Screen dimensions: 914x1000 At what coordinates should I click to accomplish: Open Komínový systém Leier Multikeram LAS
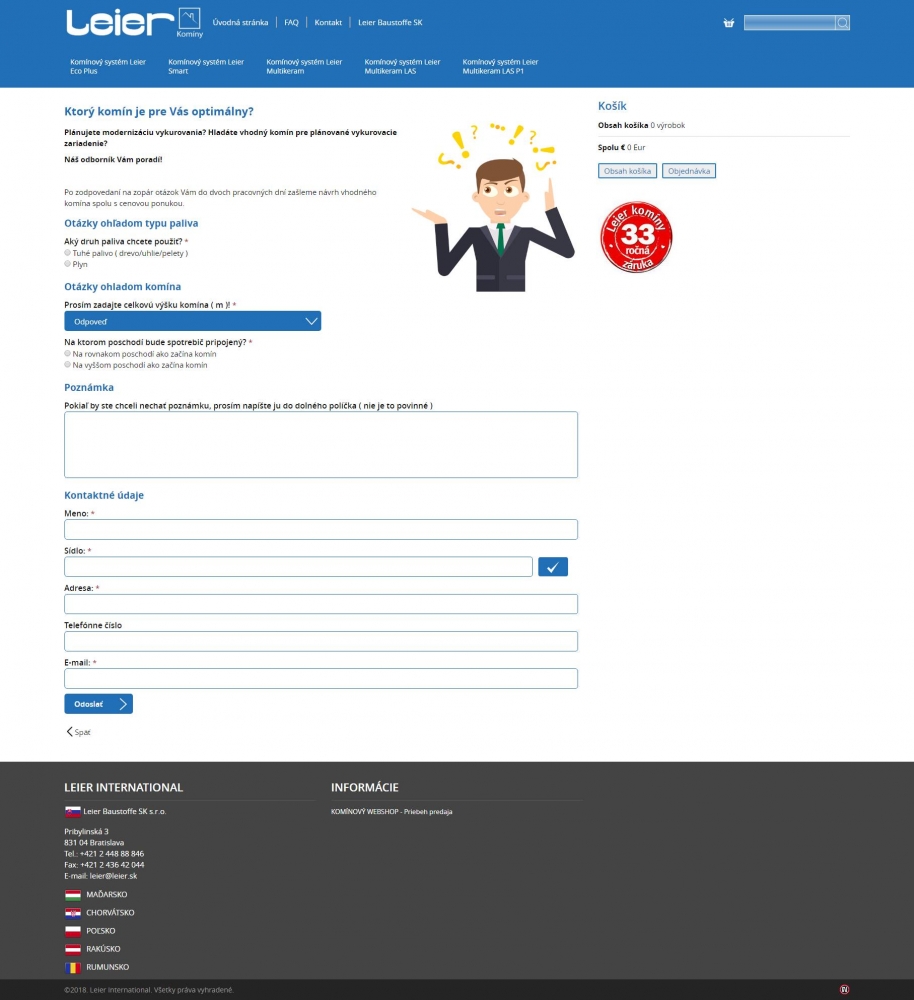click(x=402, y=66)
